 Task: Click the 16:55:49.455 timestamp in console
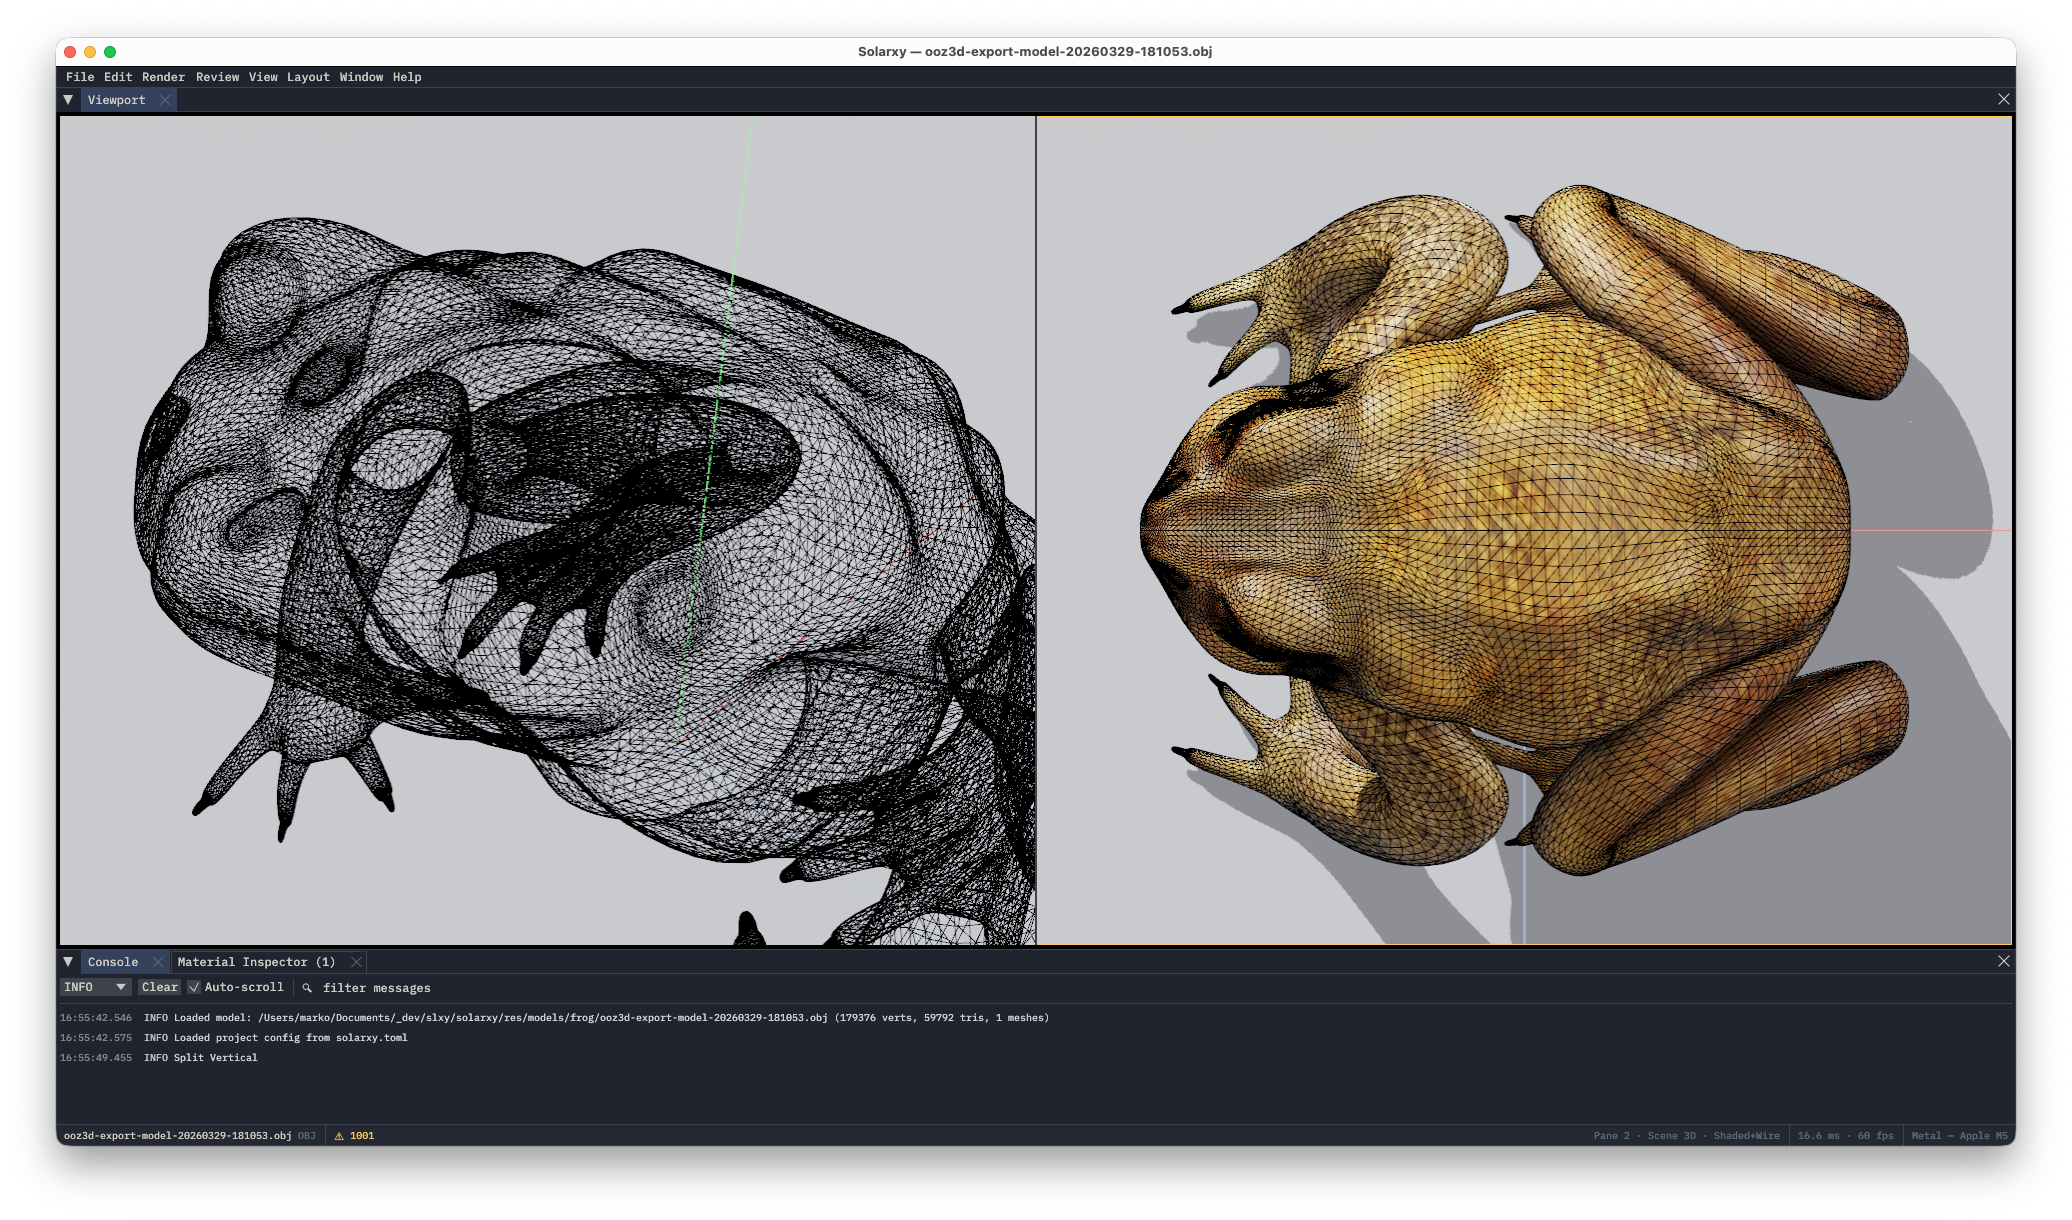96,1058
